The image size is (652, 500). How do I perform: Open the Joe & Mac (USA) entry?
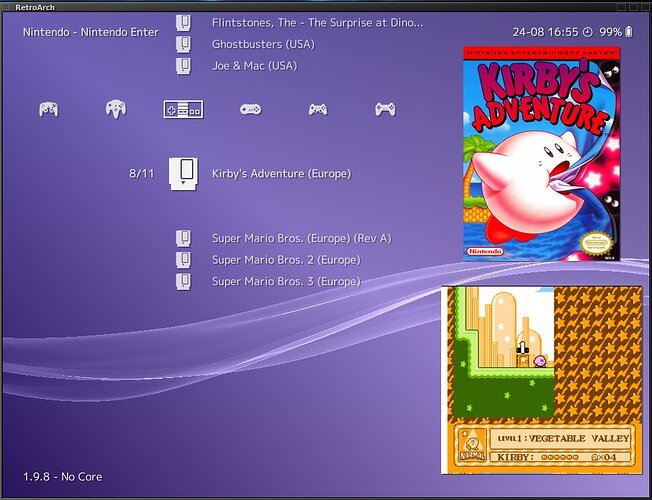click(254, 66)
